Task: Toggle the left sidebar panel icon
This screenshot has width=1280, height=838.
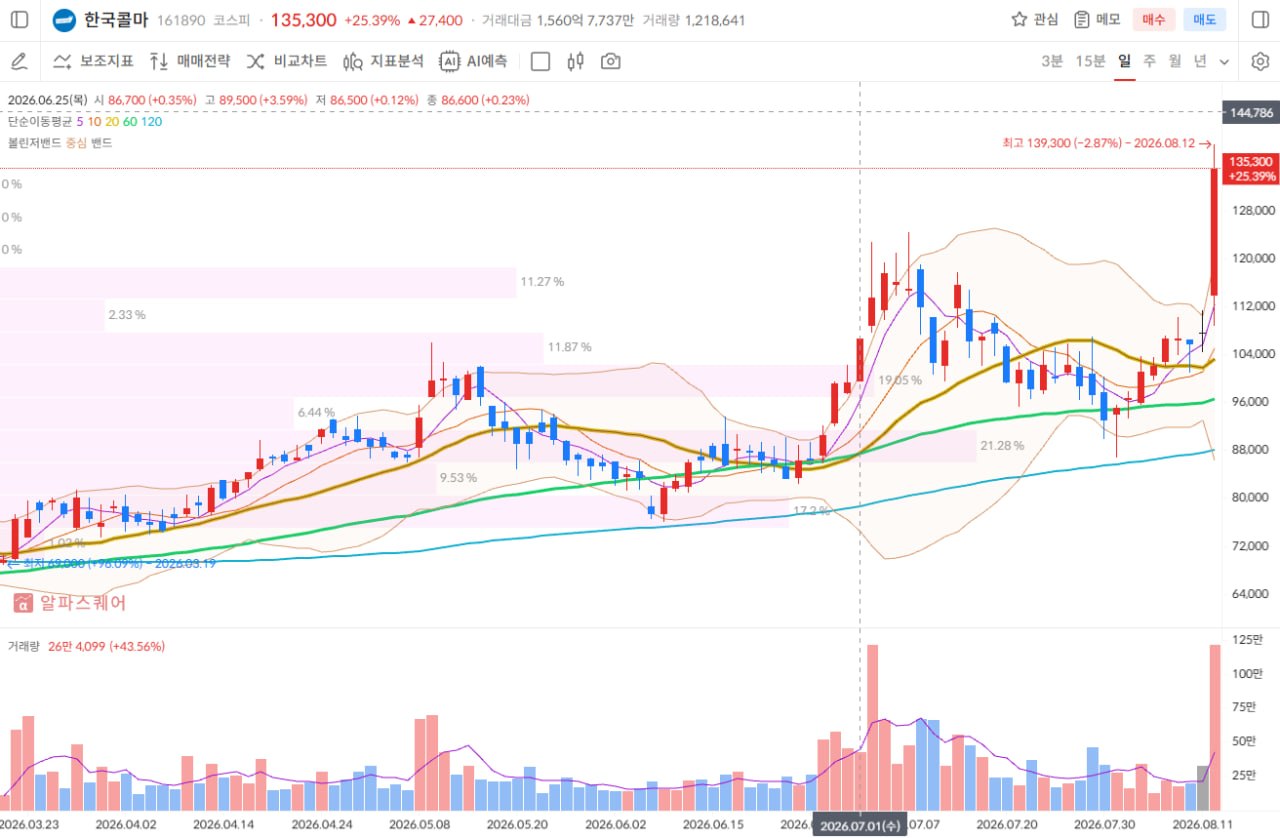Action: tap(20, 20)
